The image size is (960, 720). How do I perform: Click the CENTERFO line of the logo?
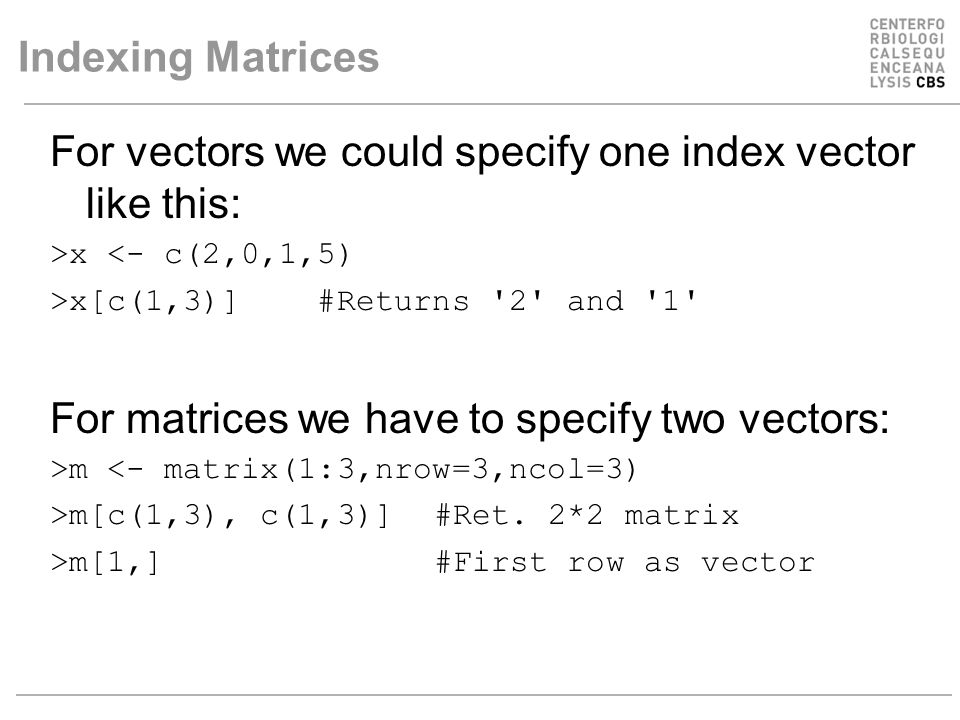tap(907, 24)
